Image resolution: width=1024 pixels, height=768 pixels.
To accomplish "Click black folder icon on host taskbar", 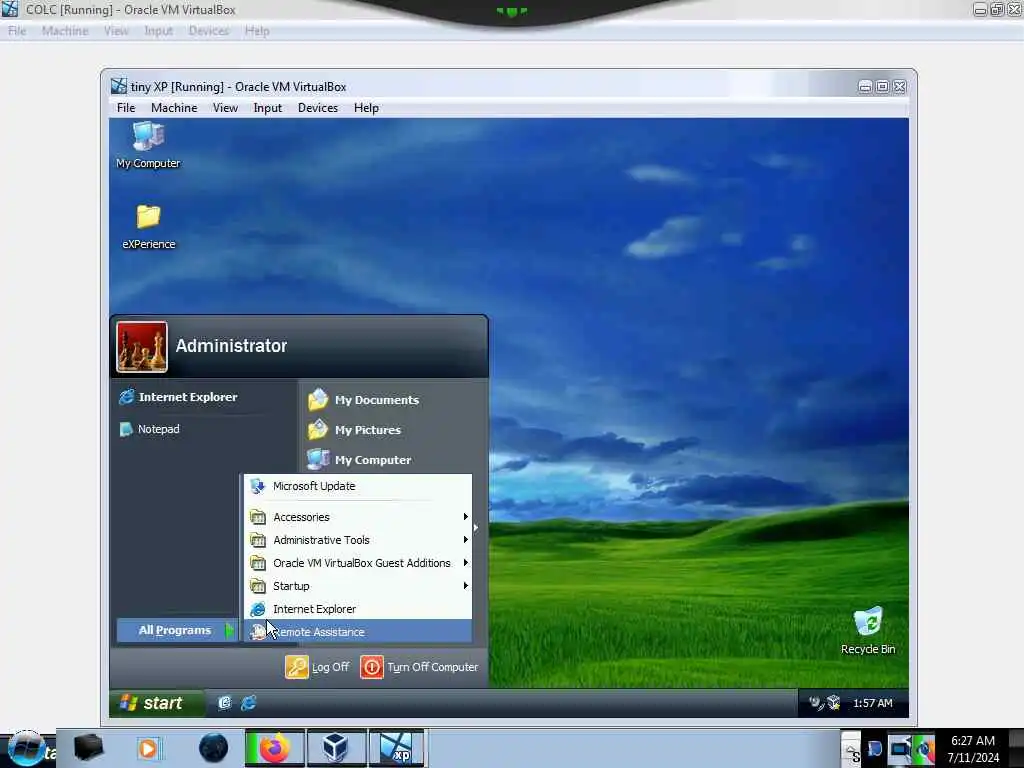I will [88, 748].
